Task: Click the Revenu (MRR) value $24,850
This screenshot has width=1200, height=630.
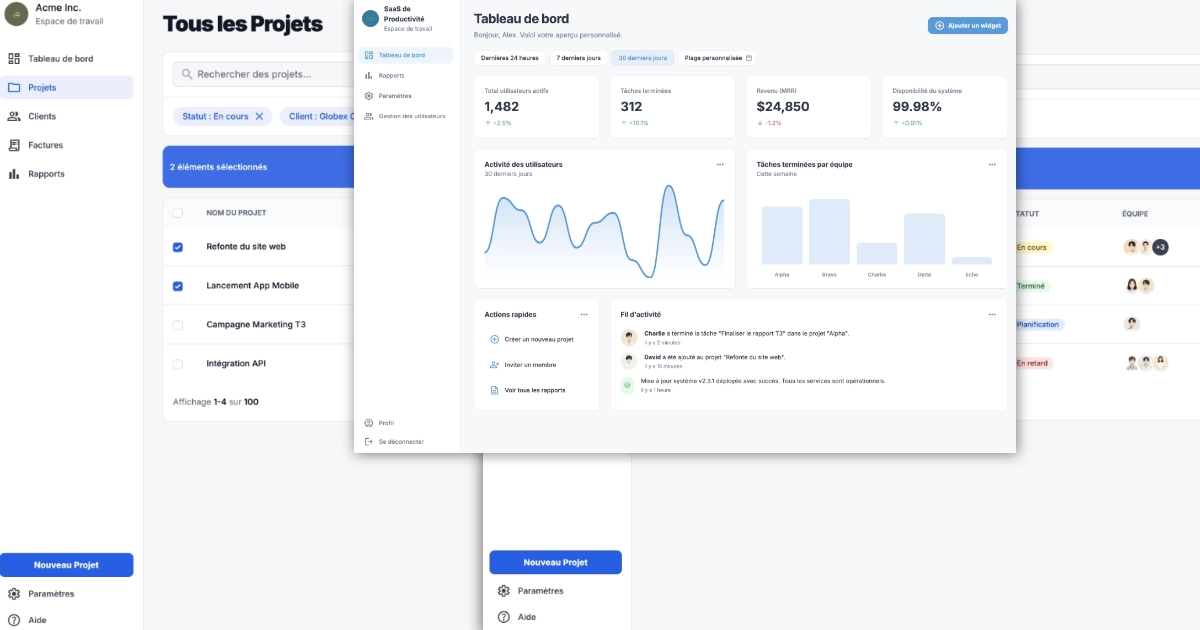Action: coord(783,106)
